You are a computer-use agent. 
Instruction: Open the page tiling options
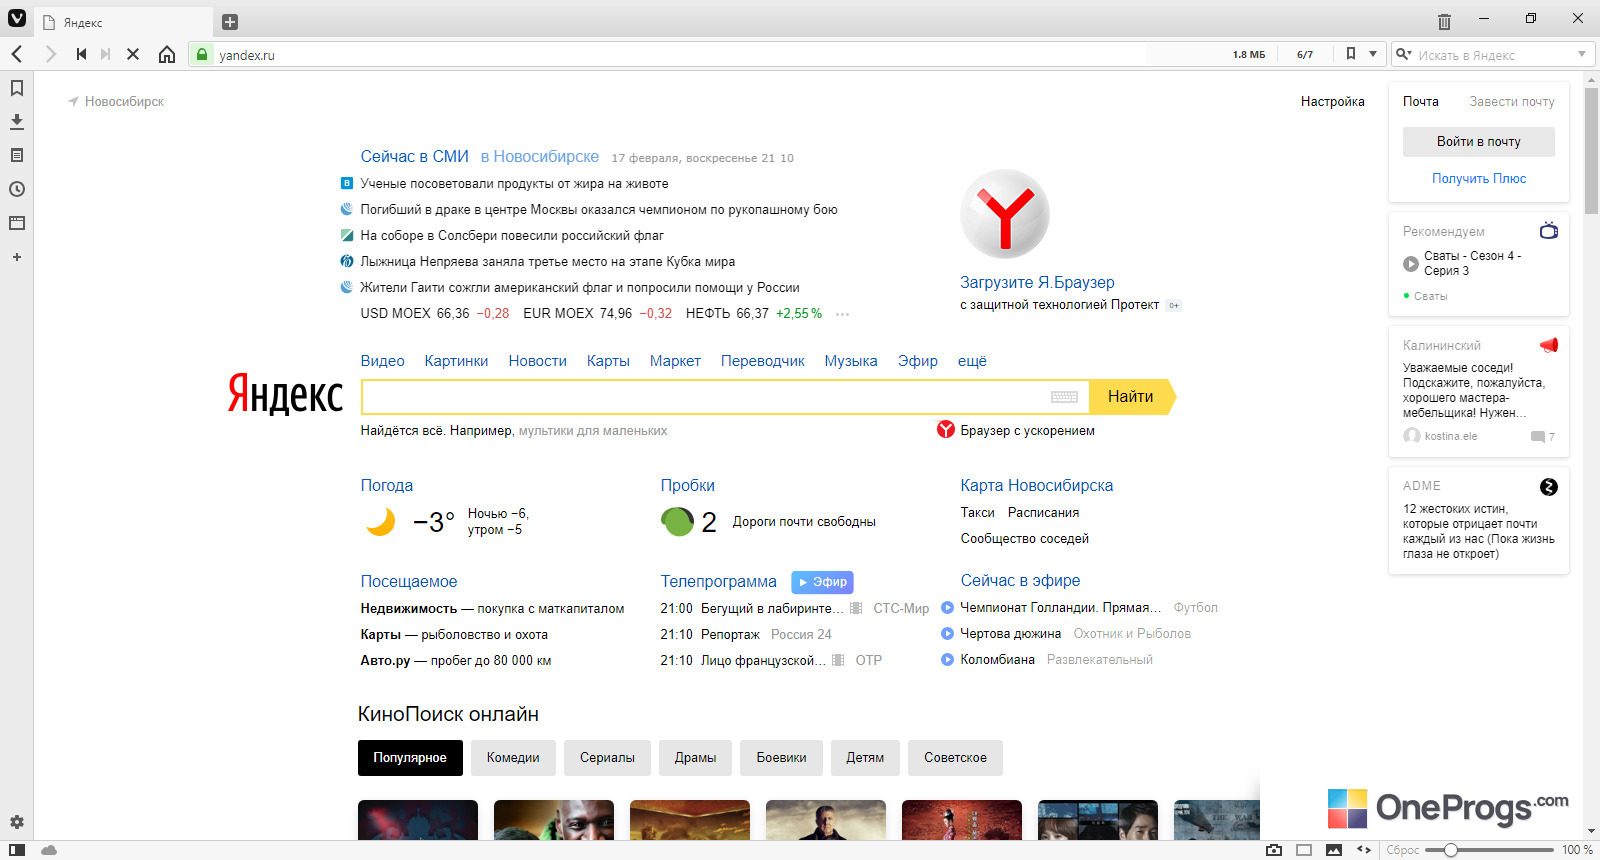[x=1304, y=850]
